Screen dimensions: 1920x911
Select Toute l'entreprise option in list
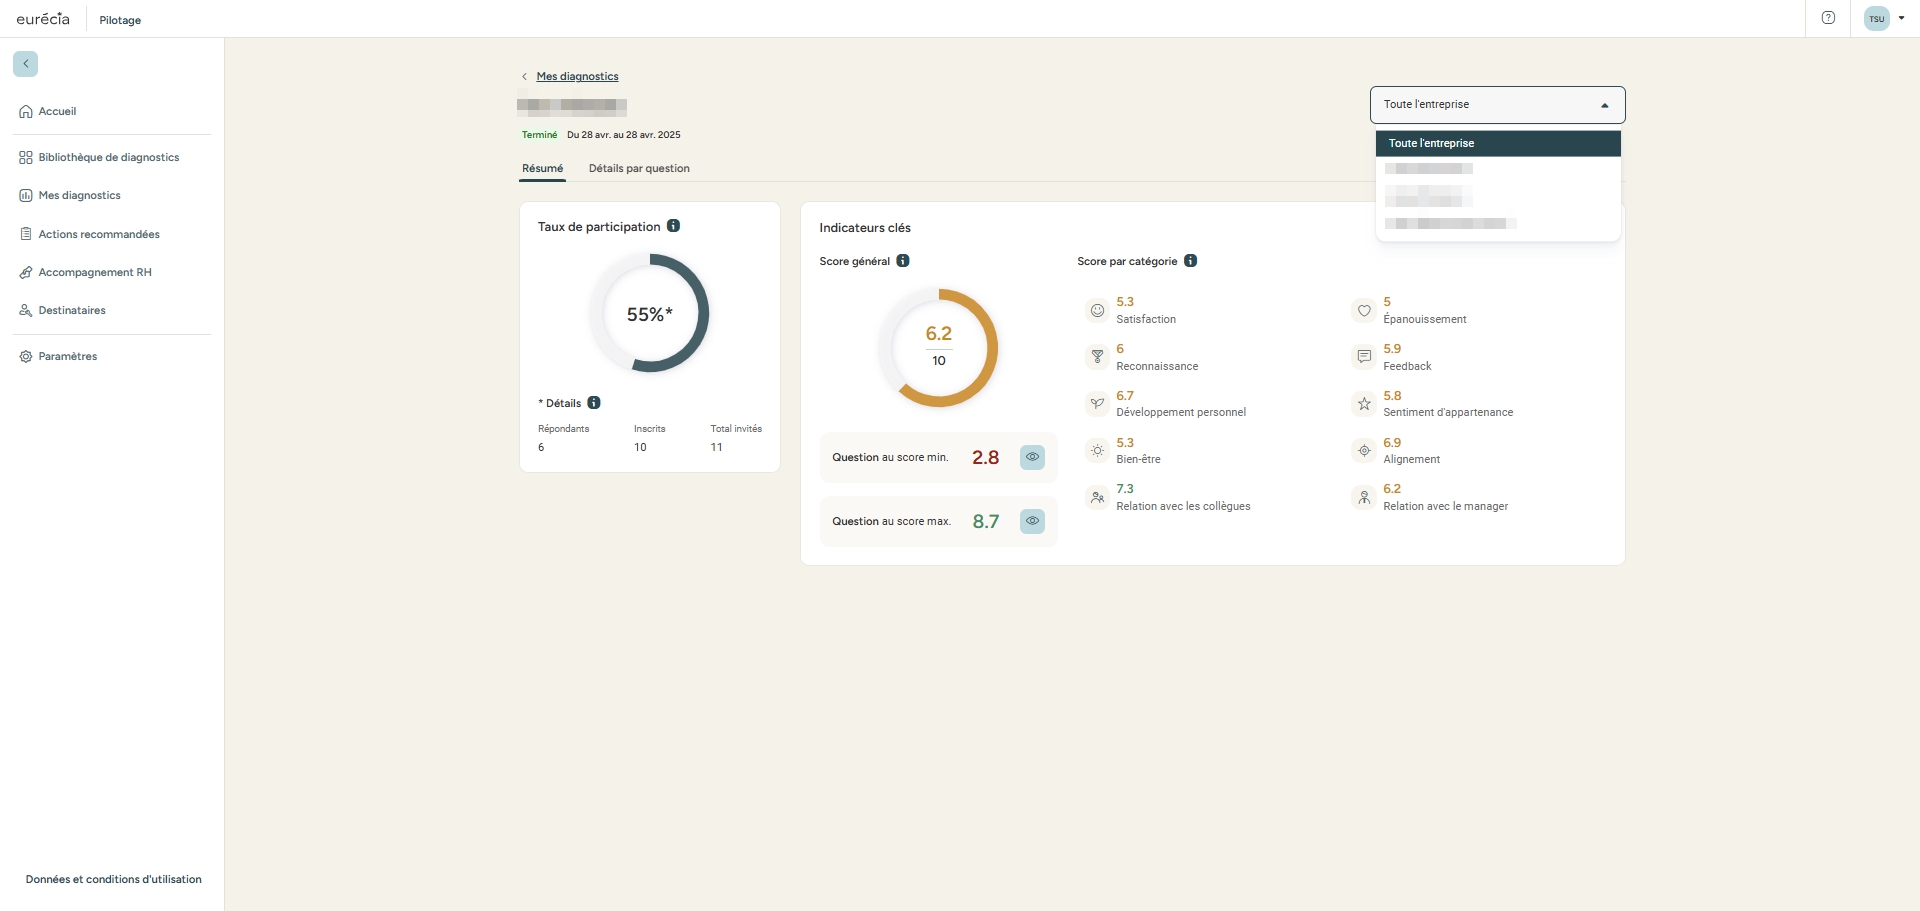[x=1497, y=143]
